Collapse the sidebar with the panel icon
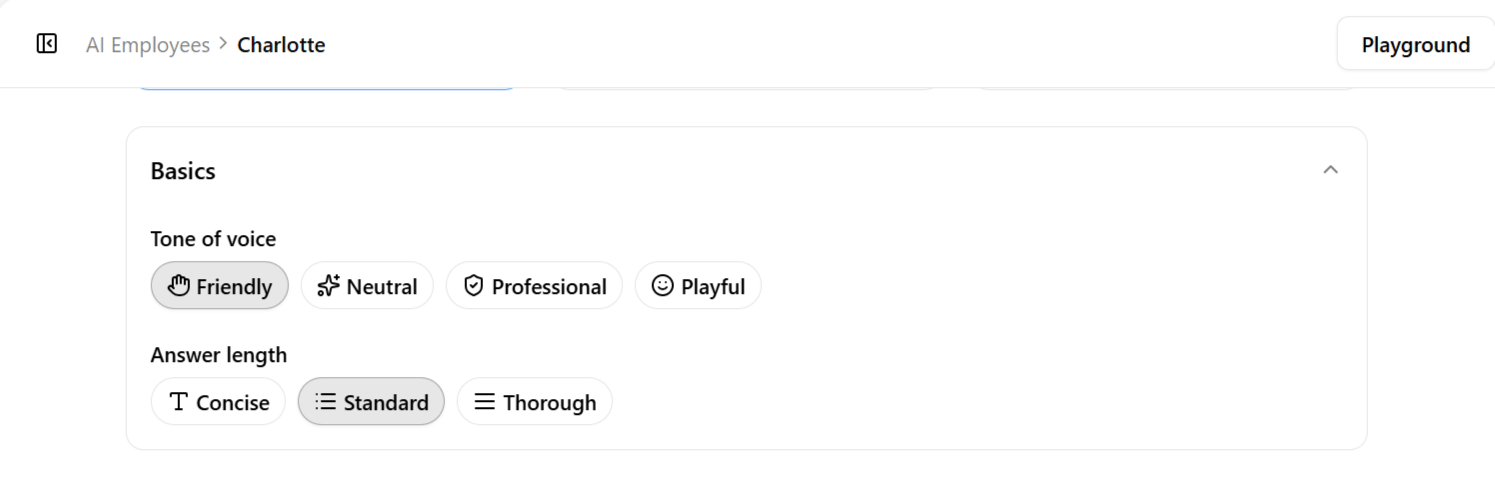Screen dimensions: 1495x487 point(46,43)
